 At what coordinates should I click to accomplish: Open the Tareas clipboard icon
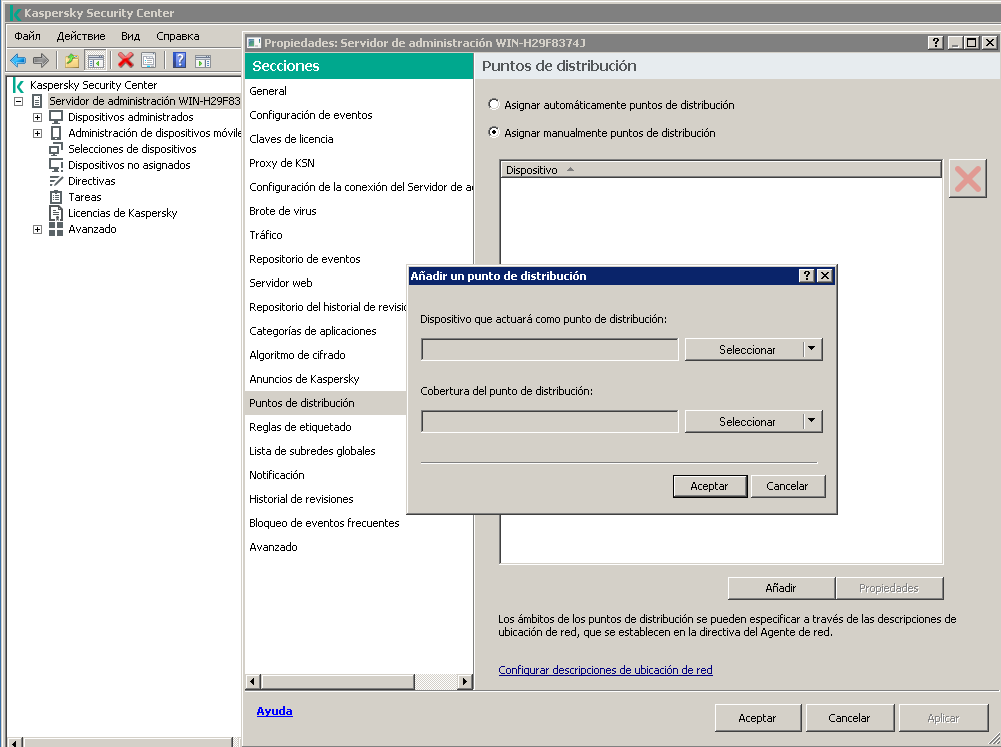coord(57,196)
